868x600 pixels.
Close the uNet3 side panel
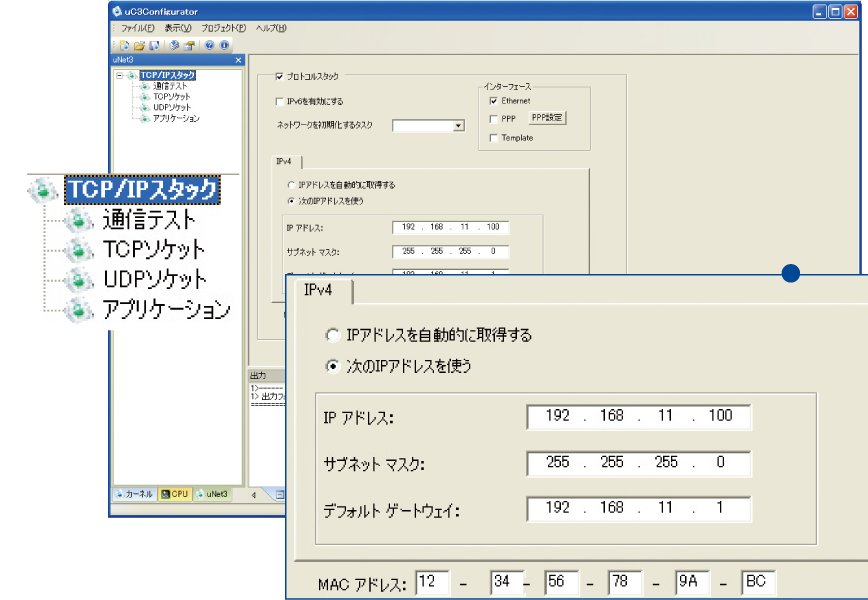[239, 60]
